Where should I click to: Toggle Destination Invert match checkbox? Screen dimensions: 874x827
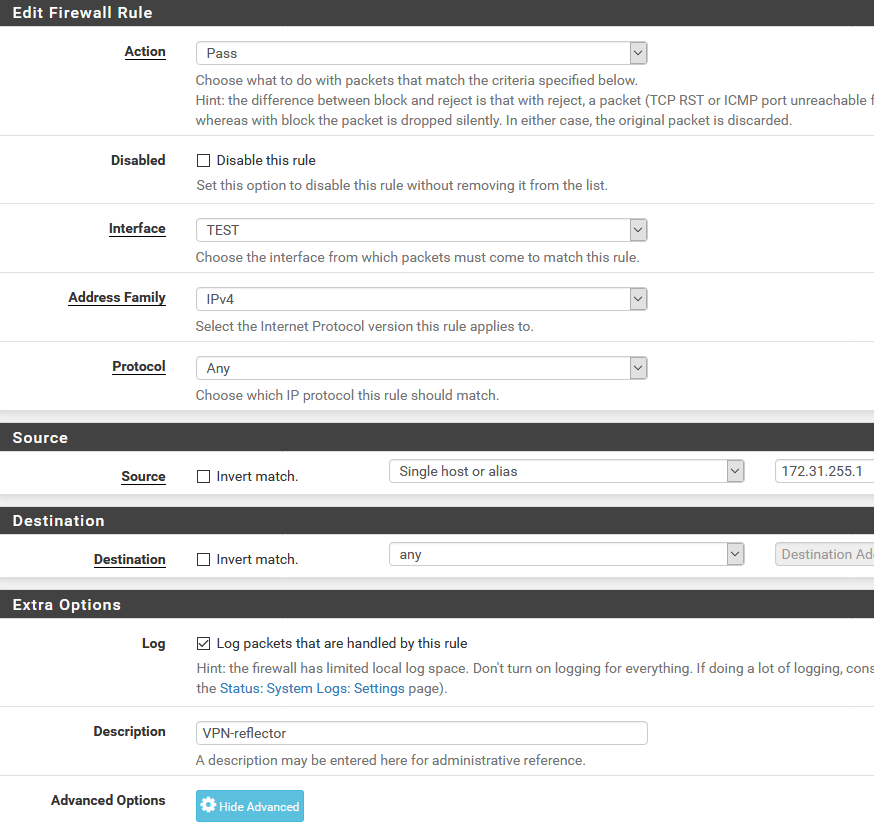pos(203,560)
